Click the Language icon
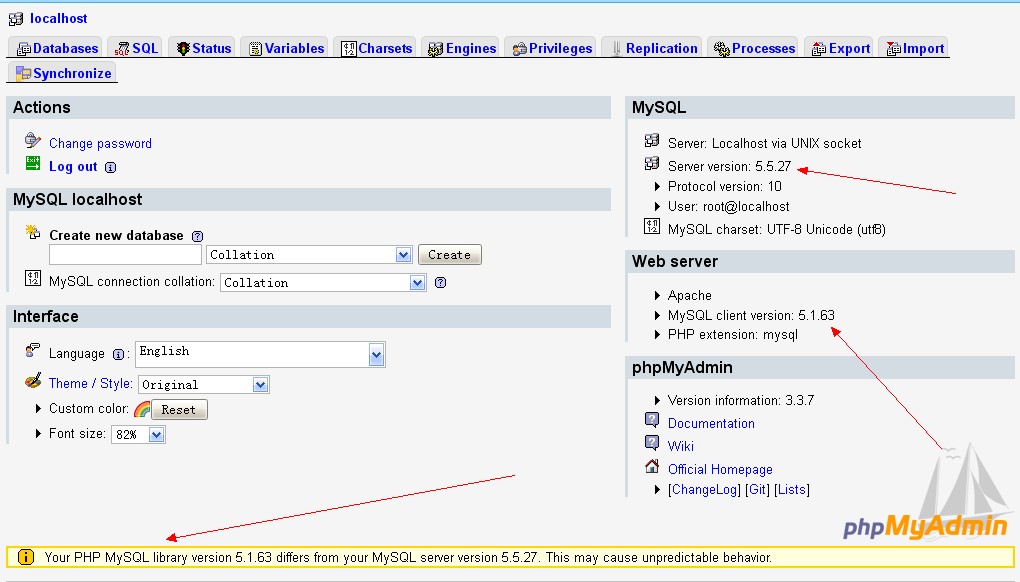Image resolution: width=1020 pixels, height=582 pixels. 33,351
